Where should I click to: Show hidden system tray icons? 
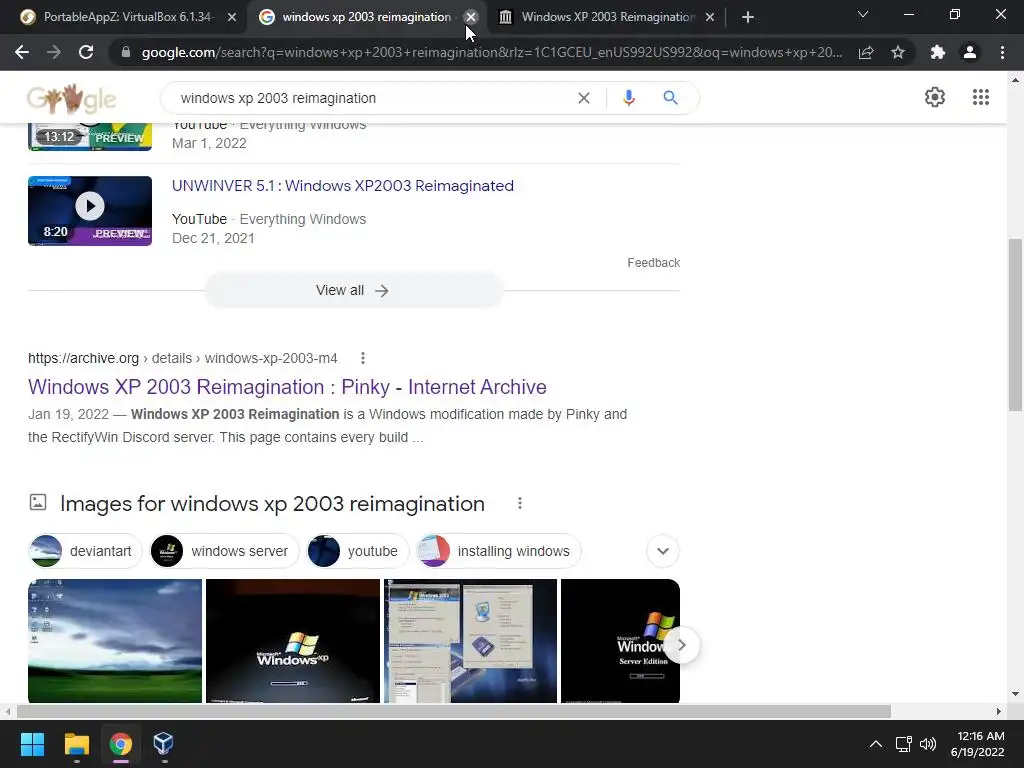click(876, 744)
